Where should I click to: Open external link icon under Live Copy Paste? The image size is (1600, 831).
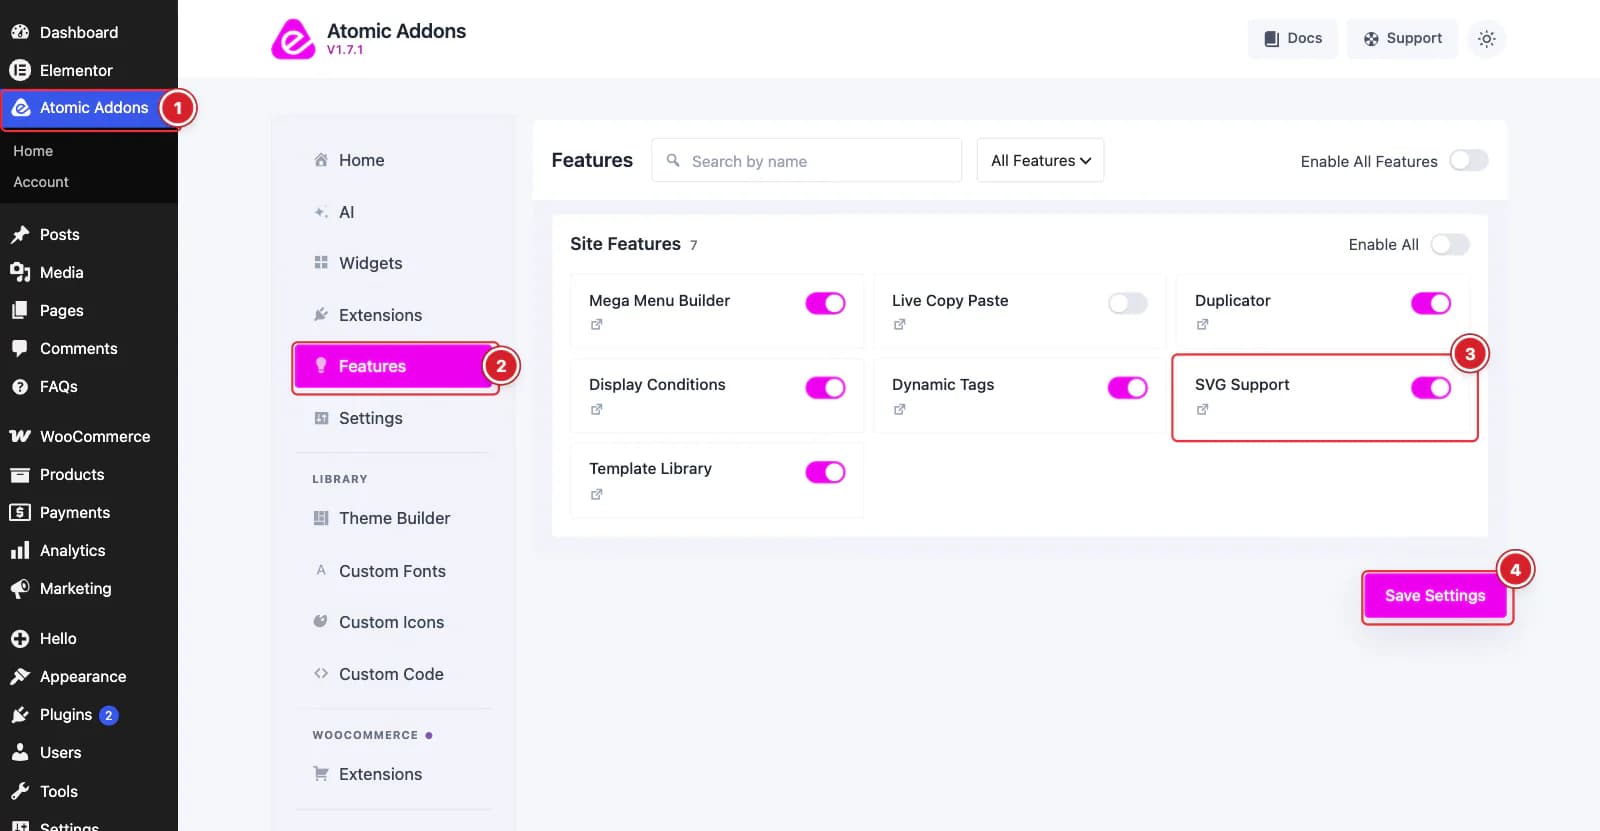coord(900,324)
